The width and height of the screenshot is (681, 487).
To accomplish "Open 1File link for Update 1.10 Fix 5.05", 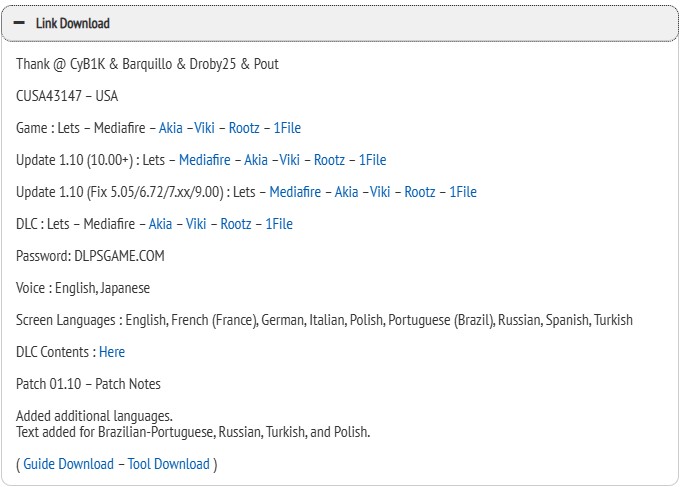I will point(463,192).
